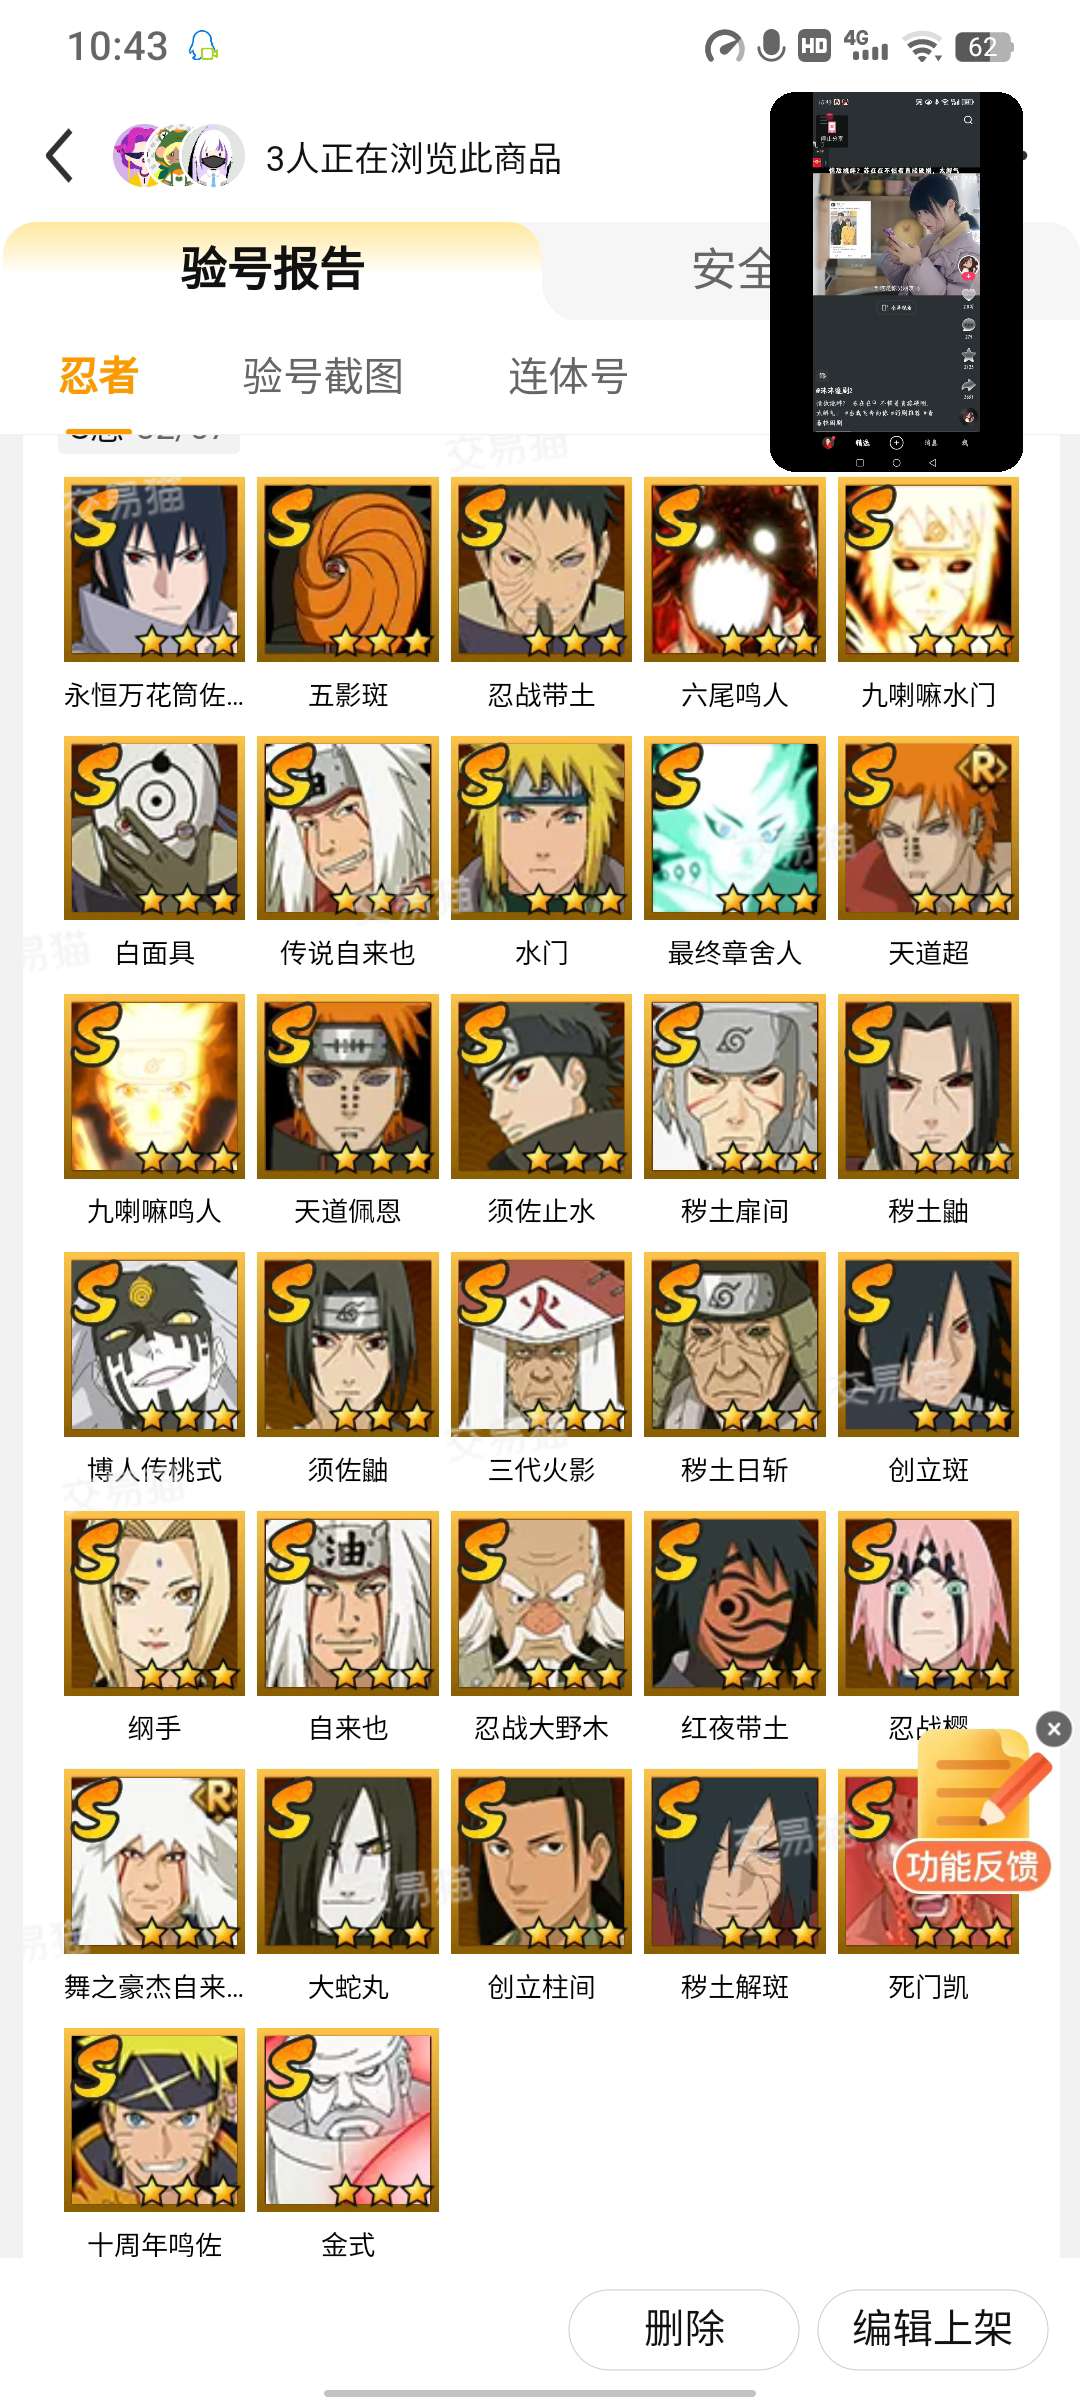
Task: Select the 博人传桃式 ninja icon
Action: (x=154, y=1344)
